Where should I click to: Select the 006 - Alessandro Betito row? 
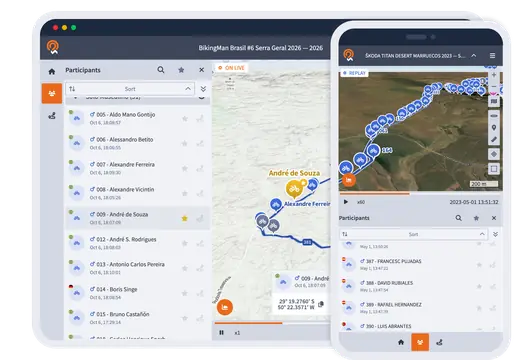(137, 143)
